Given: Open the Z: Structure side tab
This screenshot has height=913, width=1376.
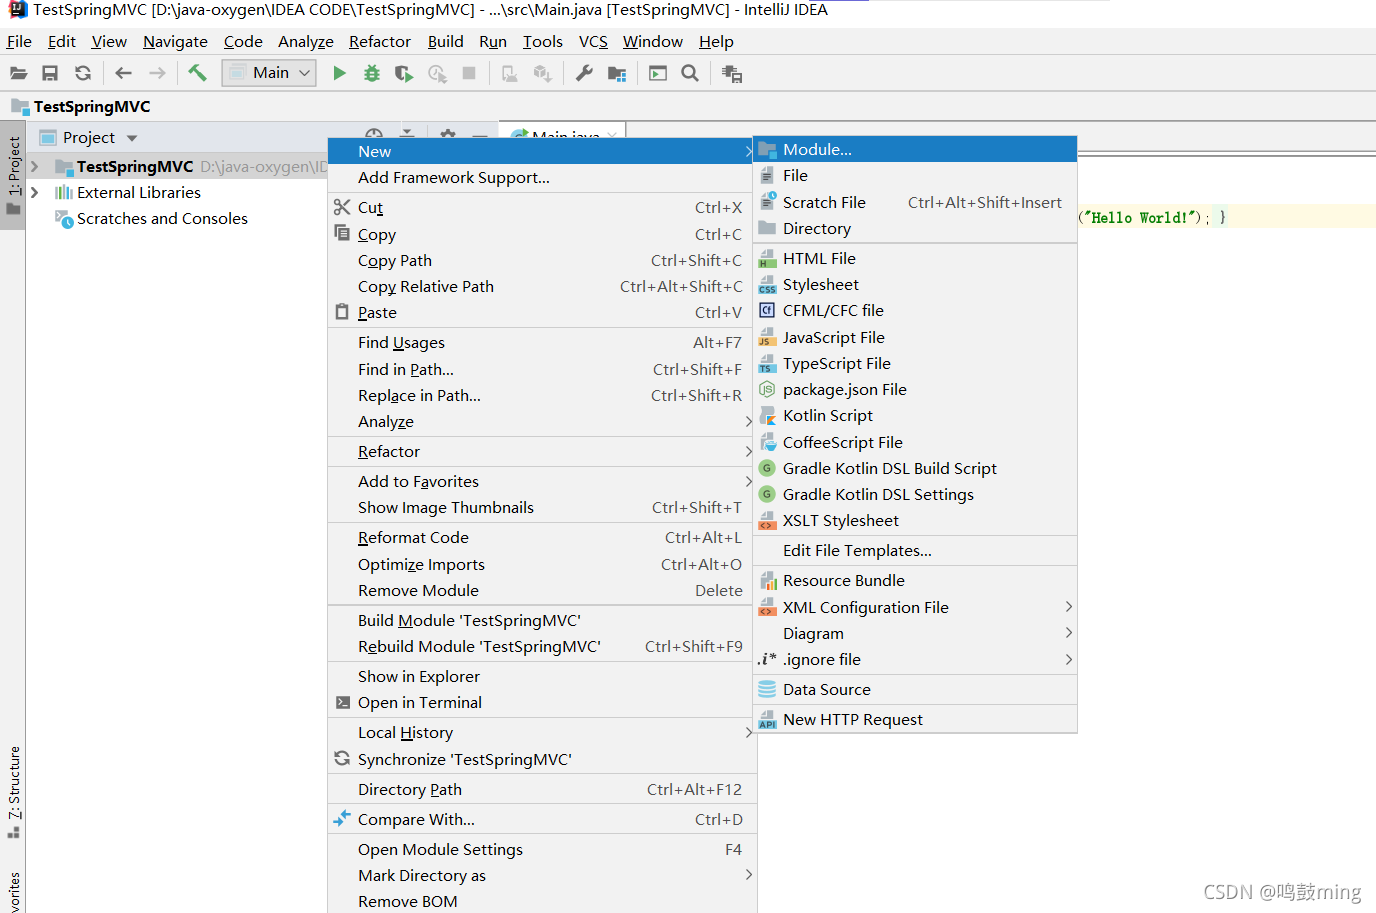Looking at the screenshot, I should (x=13, y=791).
